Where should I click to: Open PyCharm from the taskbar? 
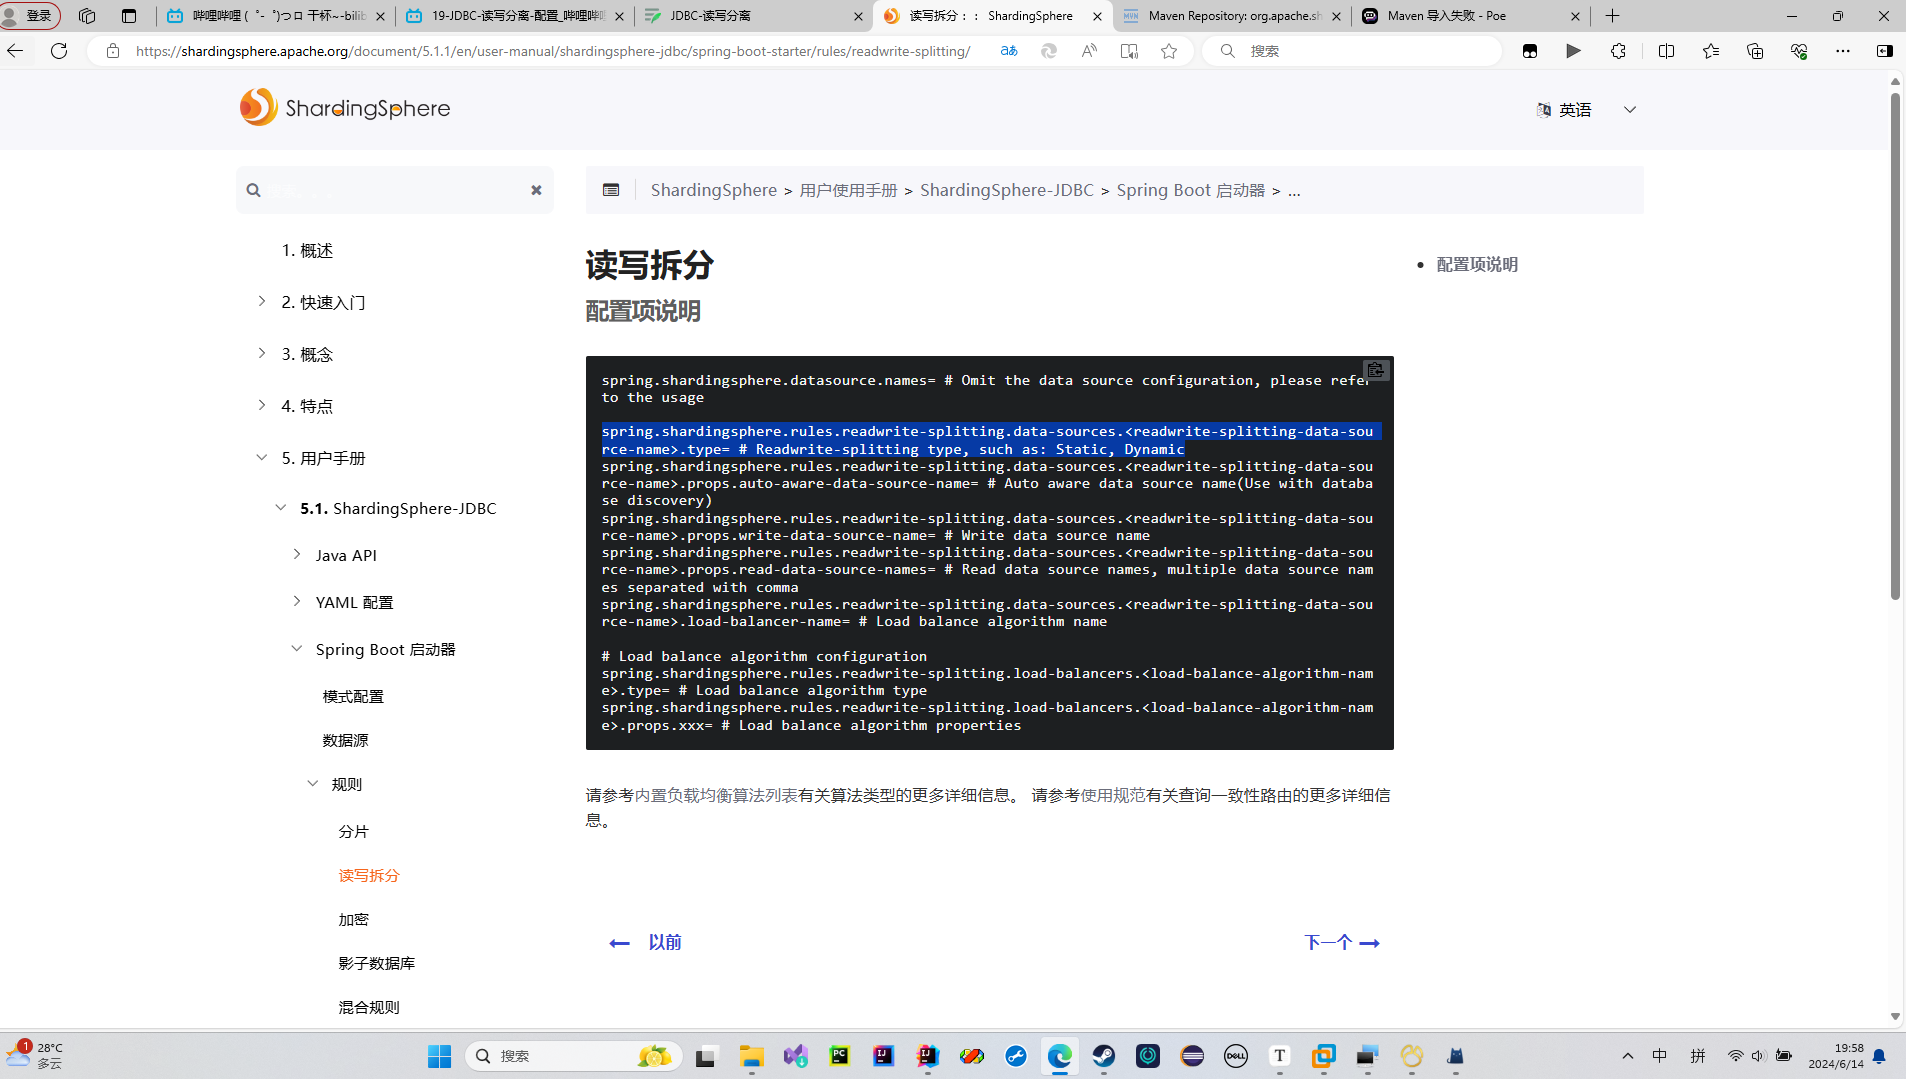[839, 1056]
